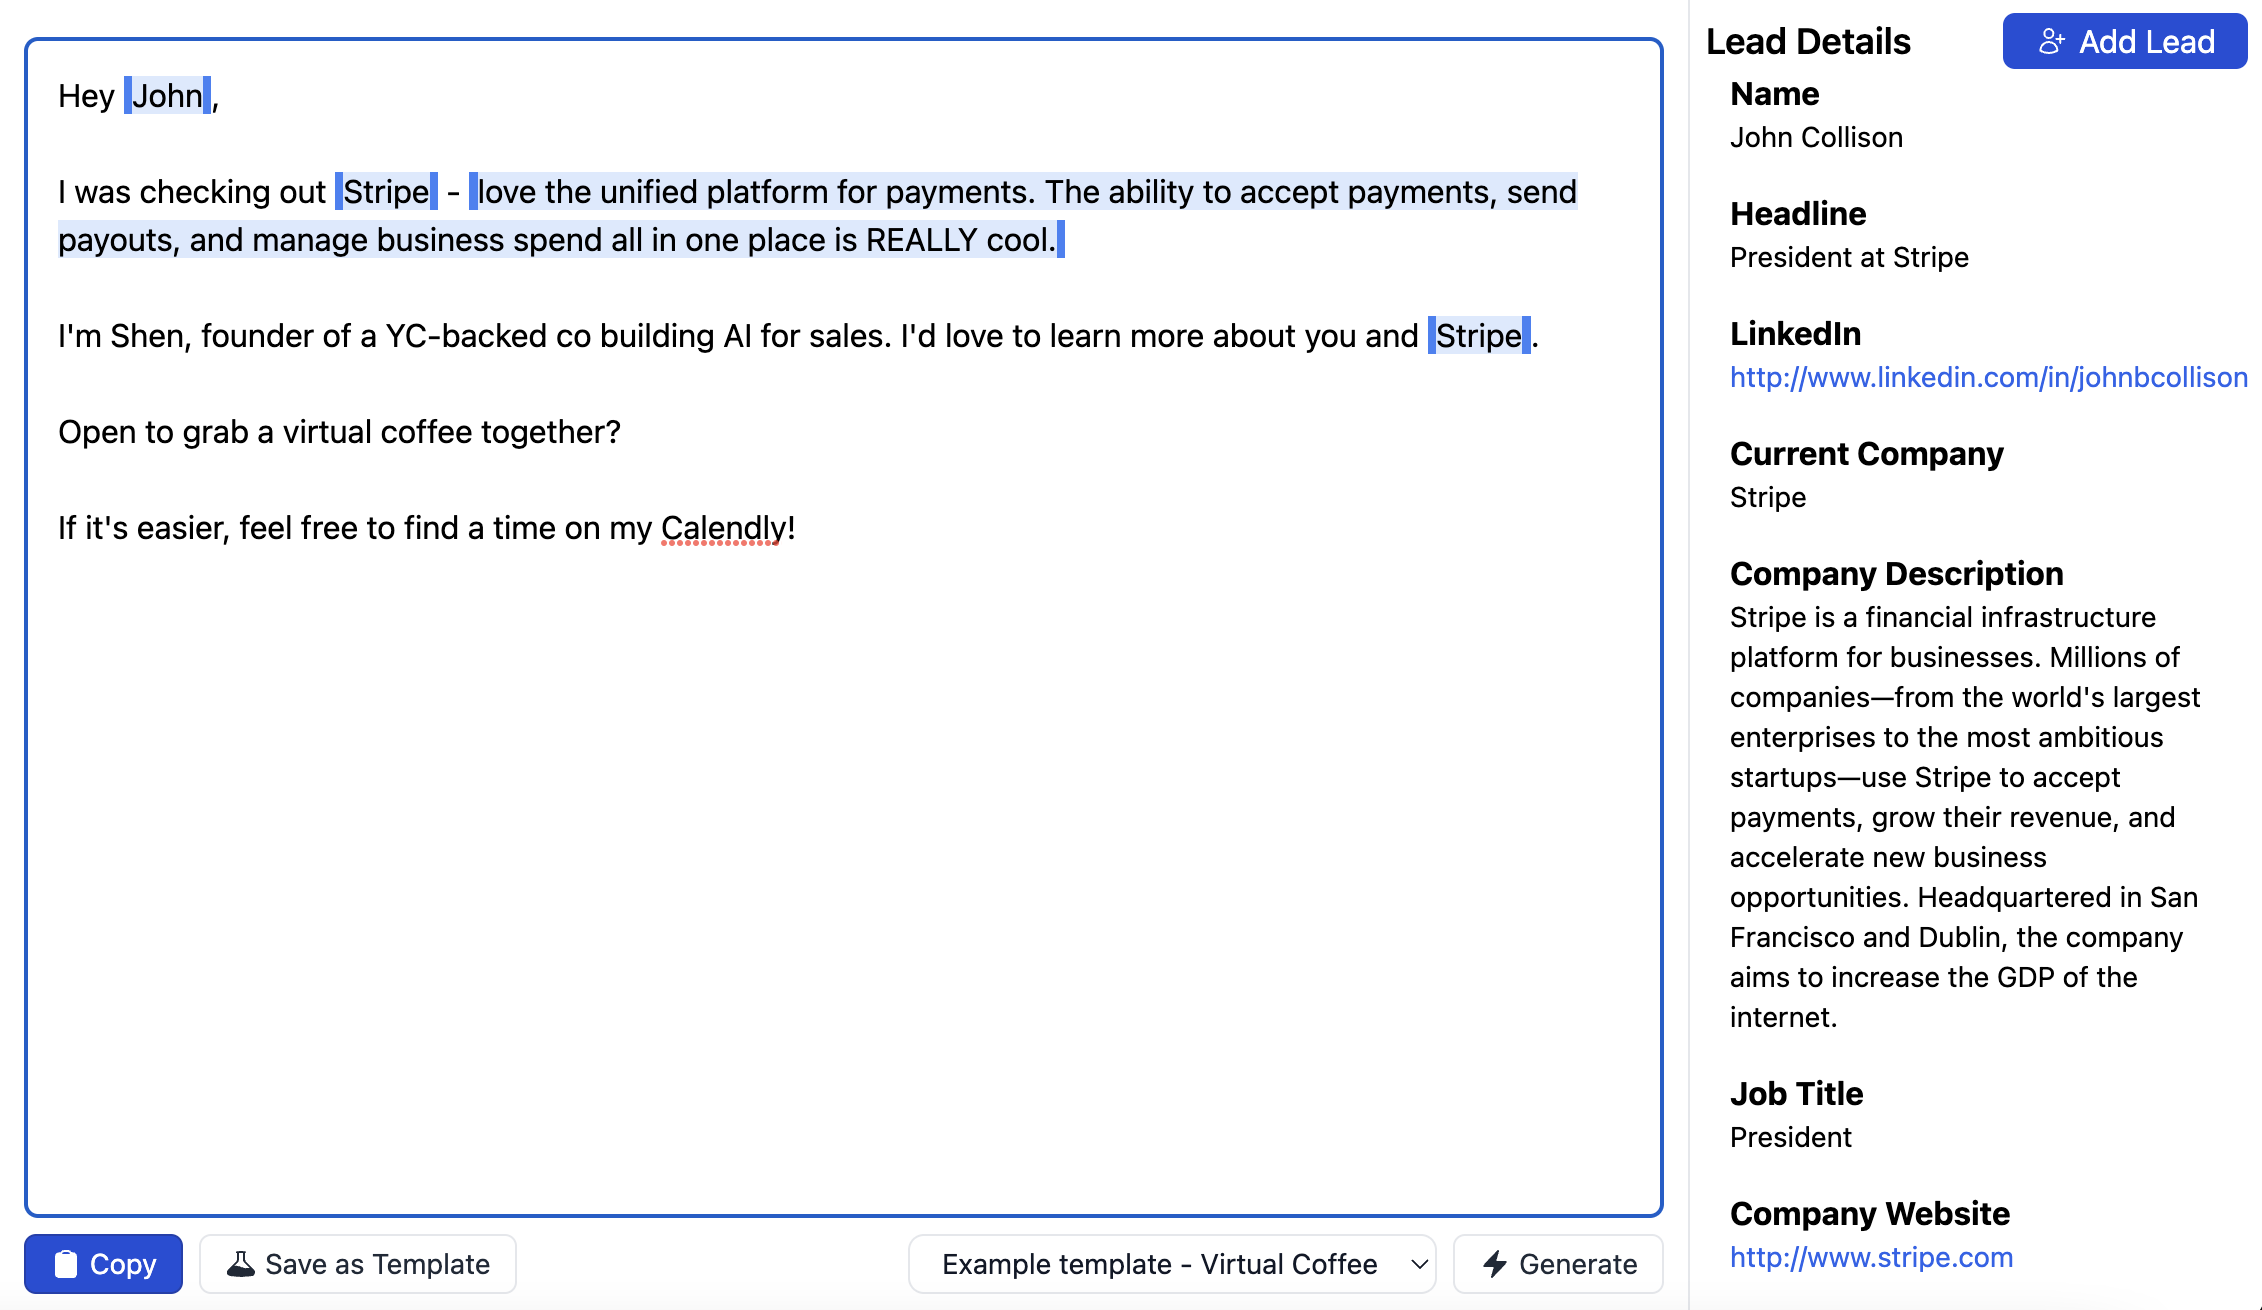The image size is (2262, 1310).
Task: Visit the stripe.com company website link
Action: [x=1870, y=1257]
